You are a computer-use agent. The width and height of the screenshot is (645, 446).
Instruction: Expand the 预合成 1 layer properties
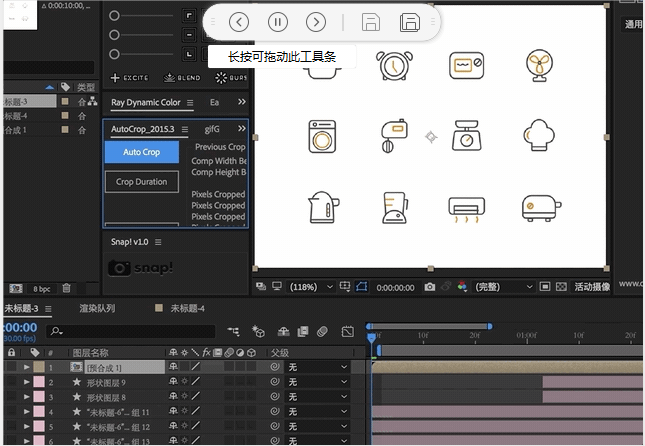pos(26,368)
